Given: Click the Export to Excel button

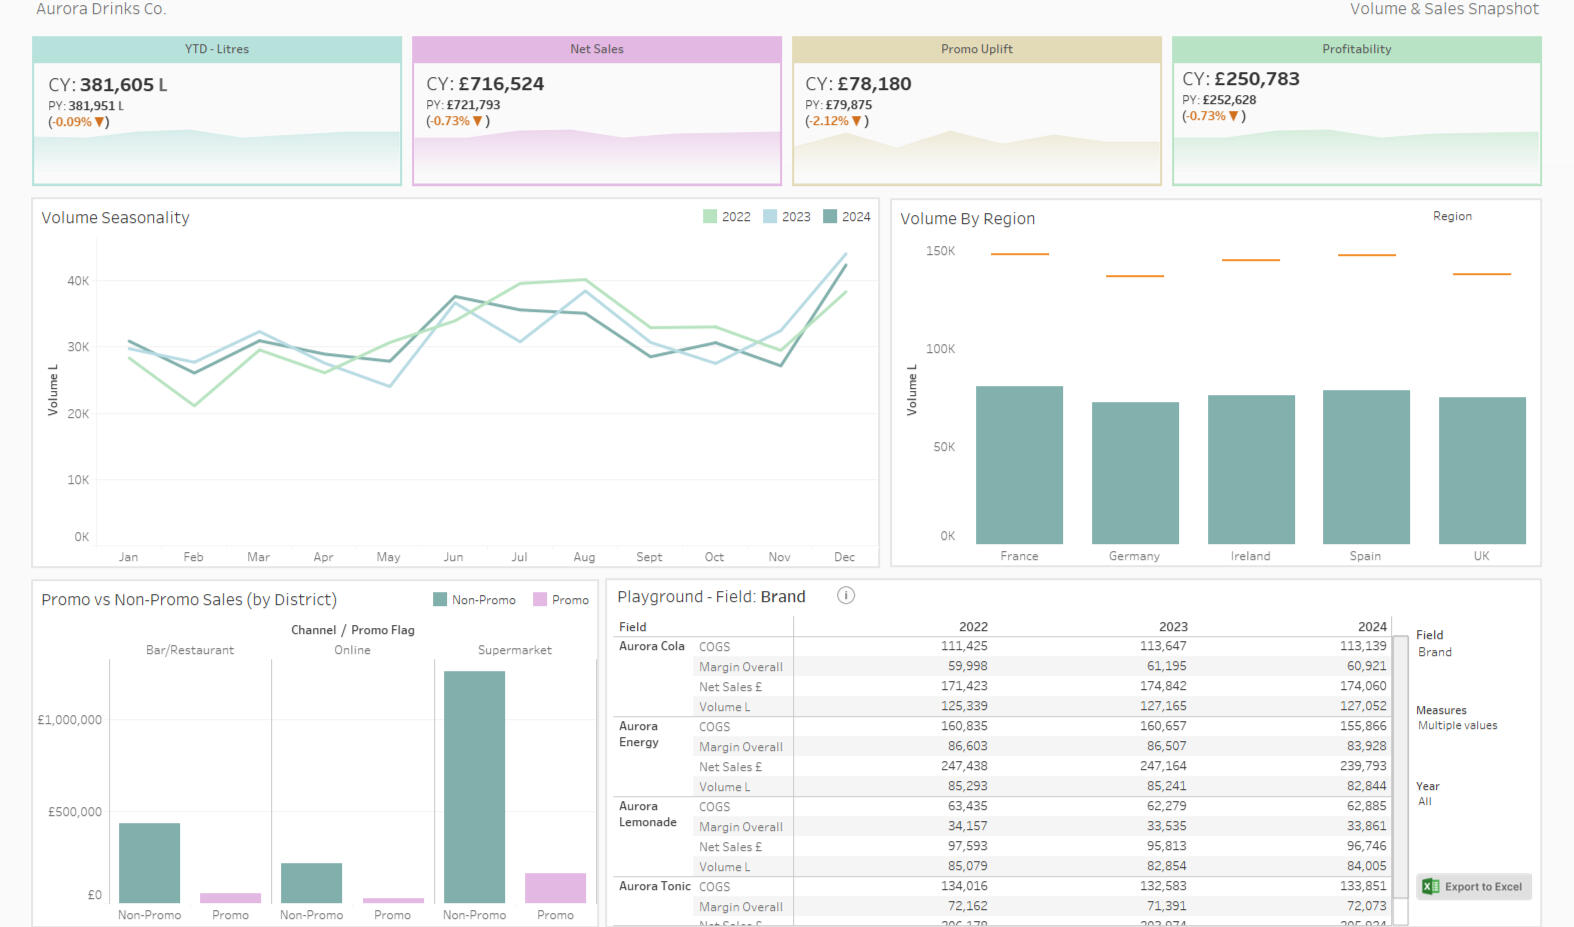Looking at the screenshot, I should tap(1474, 887).
